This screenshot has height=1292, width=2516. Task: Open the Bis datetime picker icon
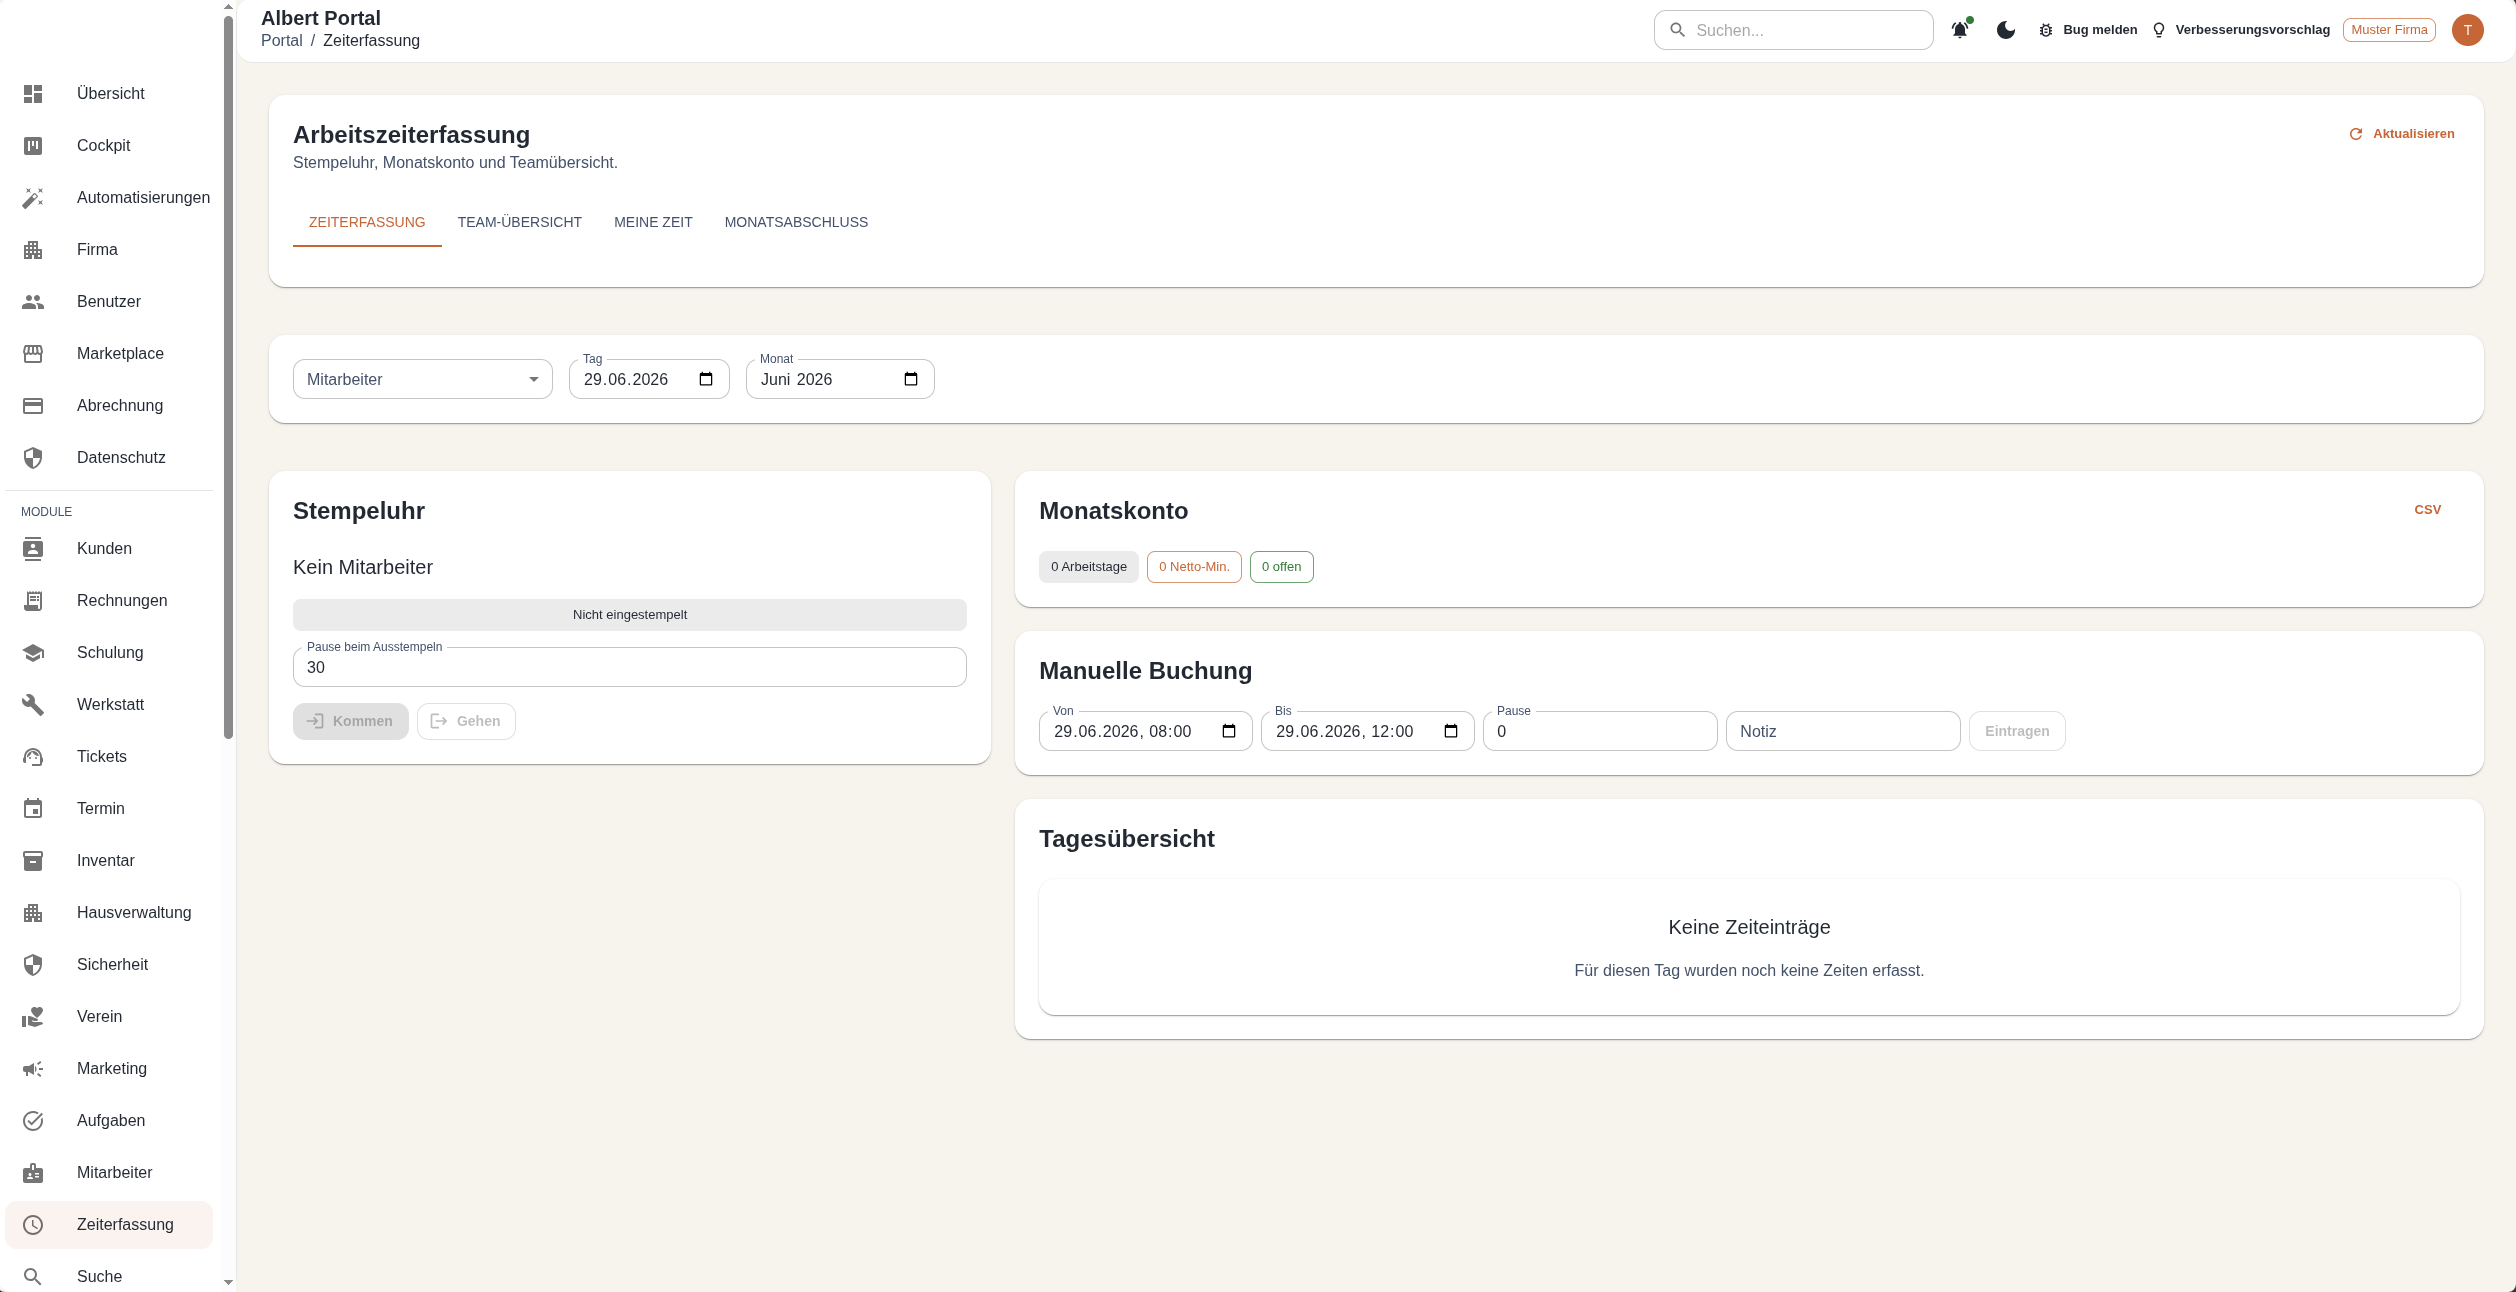coord(1451,731)
